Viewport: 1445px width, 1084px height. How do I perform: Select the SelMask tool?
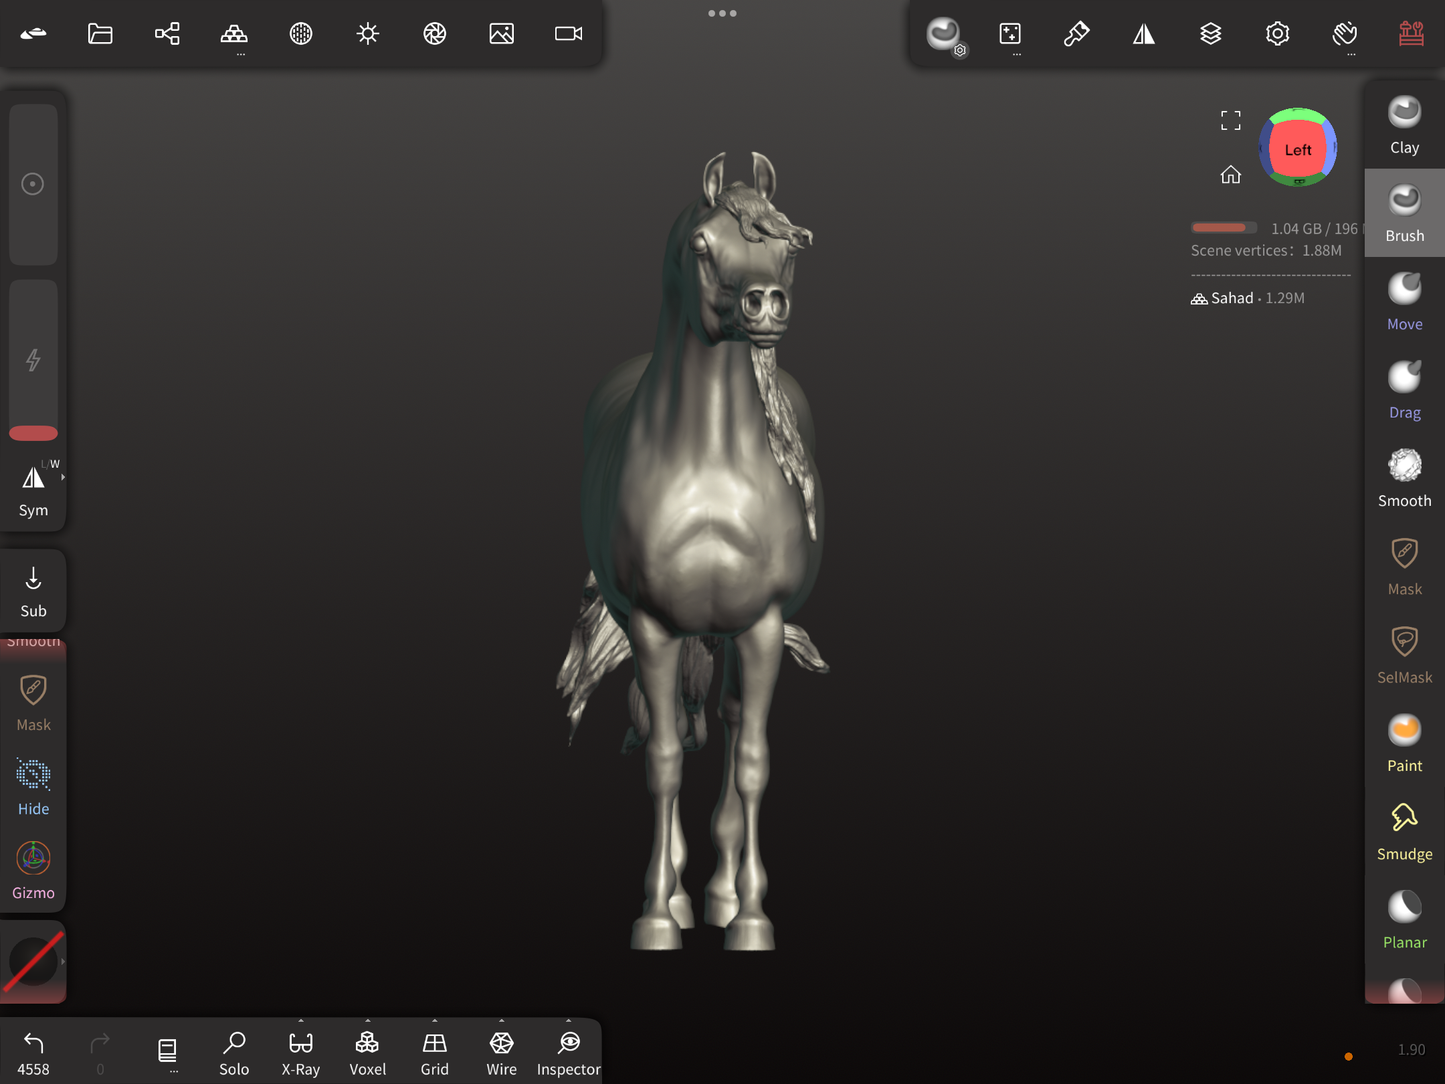pos(1404,655)
